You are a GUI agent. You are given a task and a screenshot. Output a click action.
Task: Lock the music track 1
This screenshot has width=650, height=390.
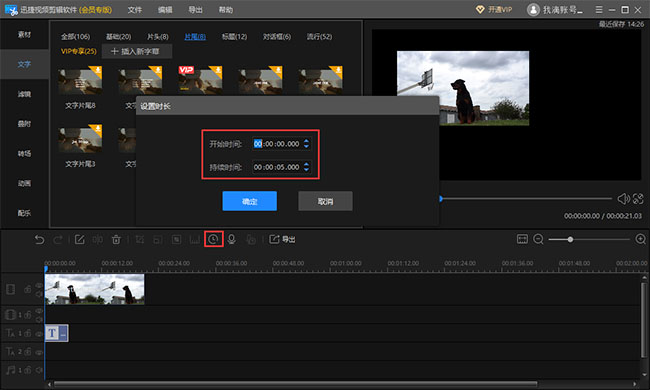tap(27, 370)
